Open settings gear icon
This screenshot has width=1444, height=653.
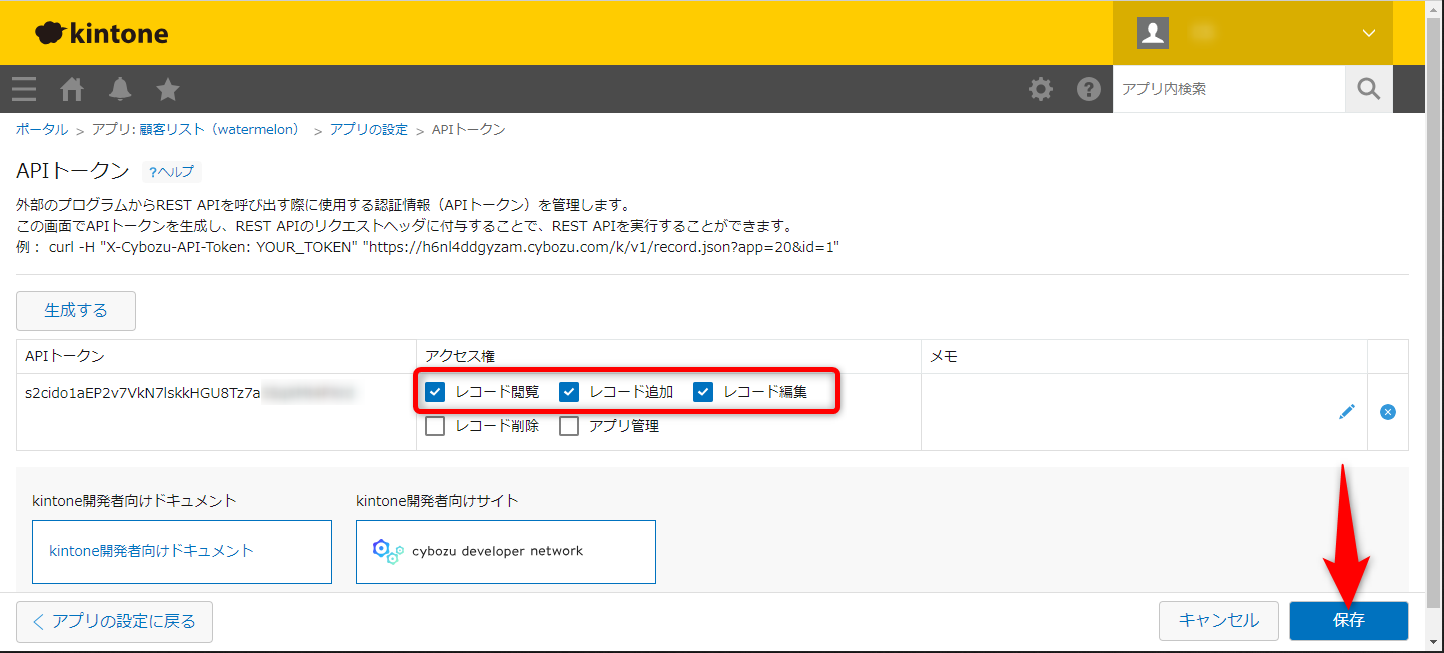tap(1041, 89)
